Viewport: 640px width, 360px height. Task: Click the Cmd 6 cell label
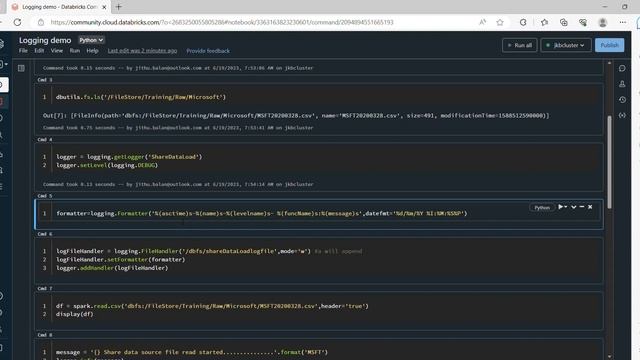click(x=45, y=234)
